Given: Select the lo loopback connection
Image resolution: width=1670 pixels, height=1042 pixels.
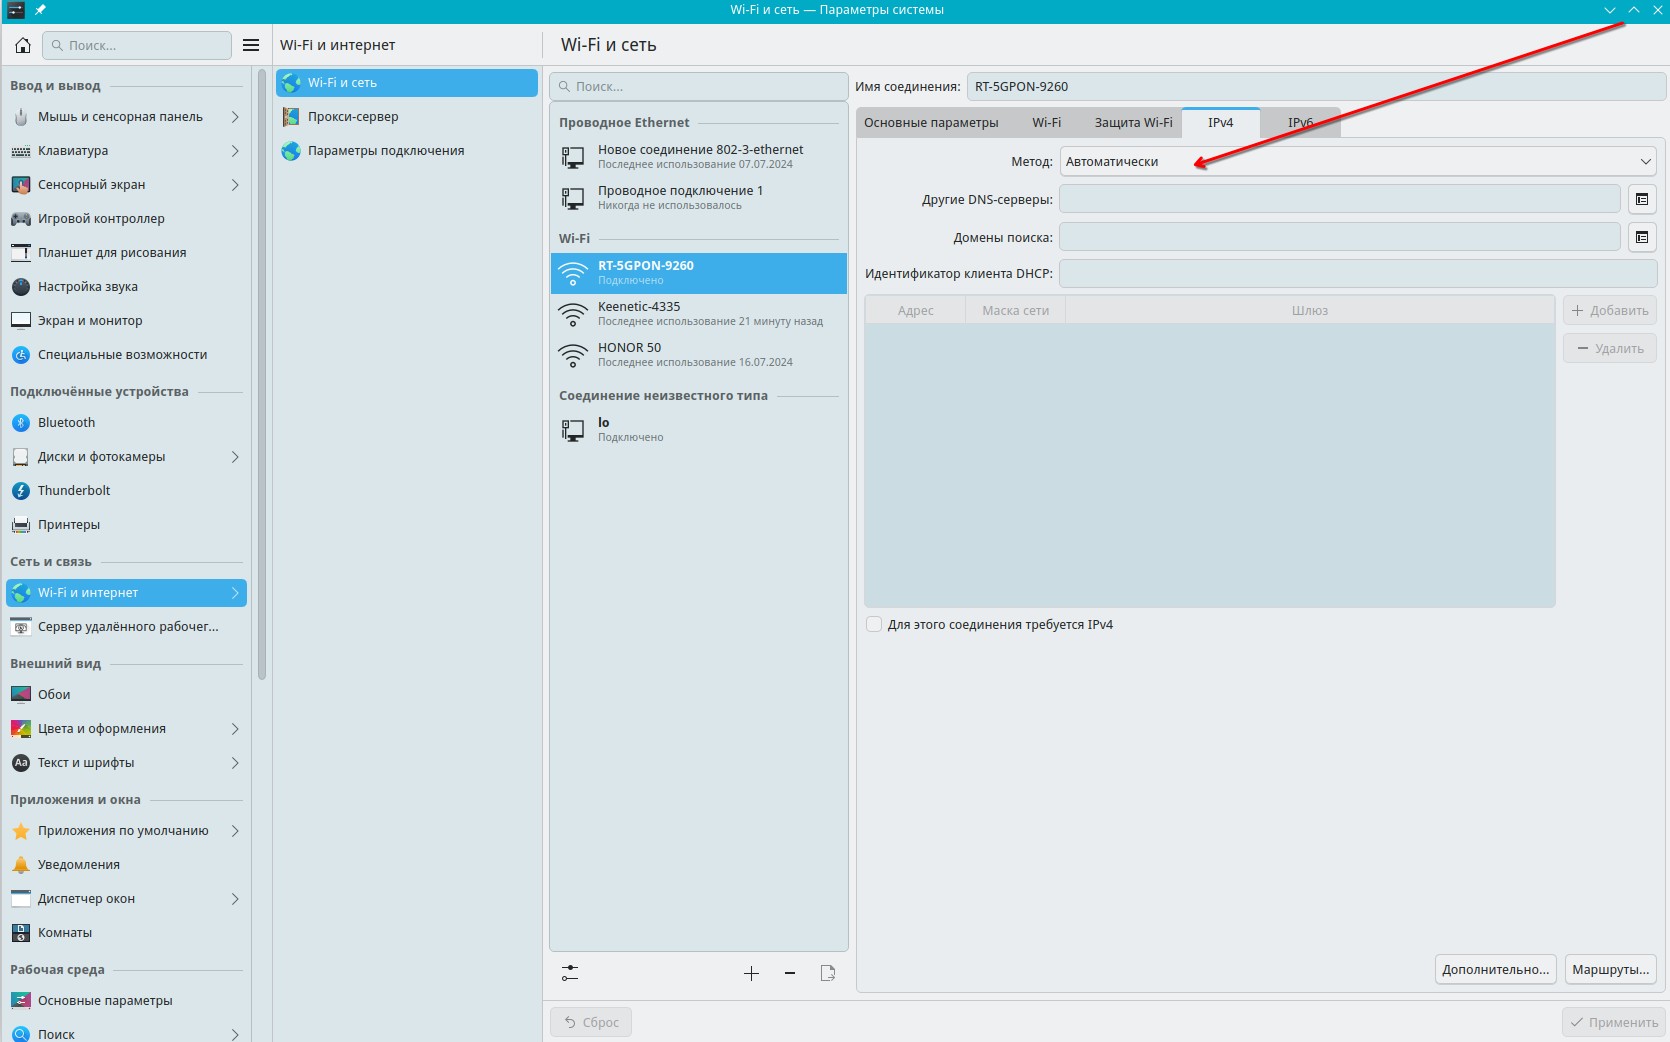Looking at the screenshot, I should (x=698, y=430).
